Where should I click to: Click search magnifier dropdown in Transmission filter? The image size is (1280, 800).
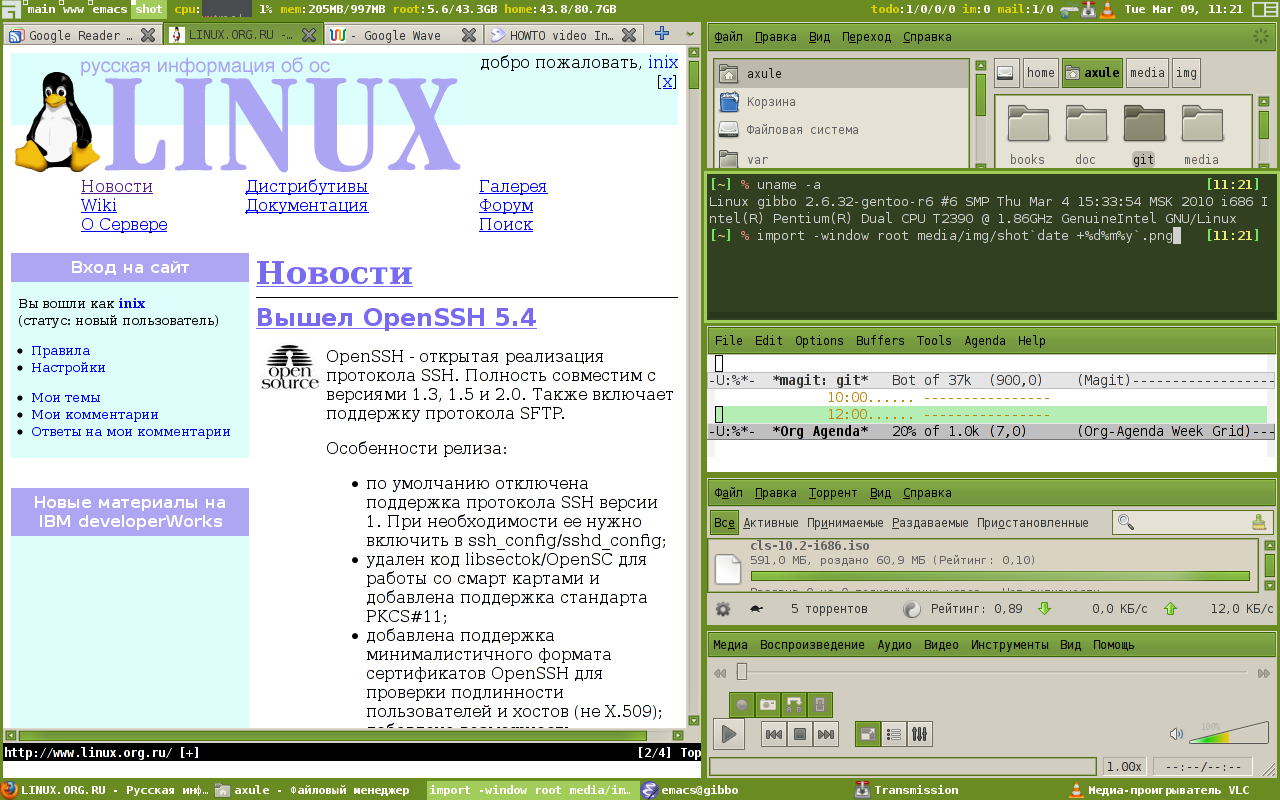pyautogui.click(x=1127, y=522)
